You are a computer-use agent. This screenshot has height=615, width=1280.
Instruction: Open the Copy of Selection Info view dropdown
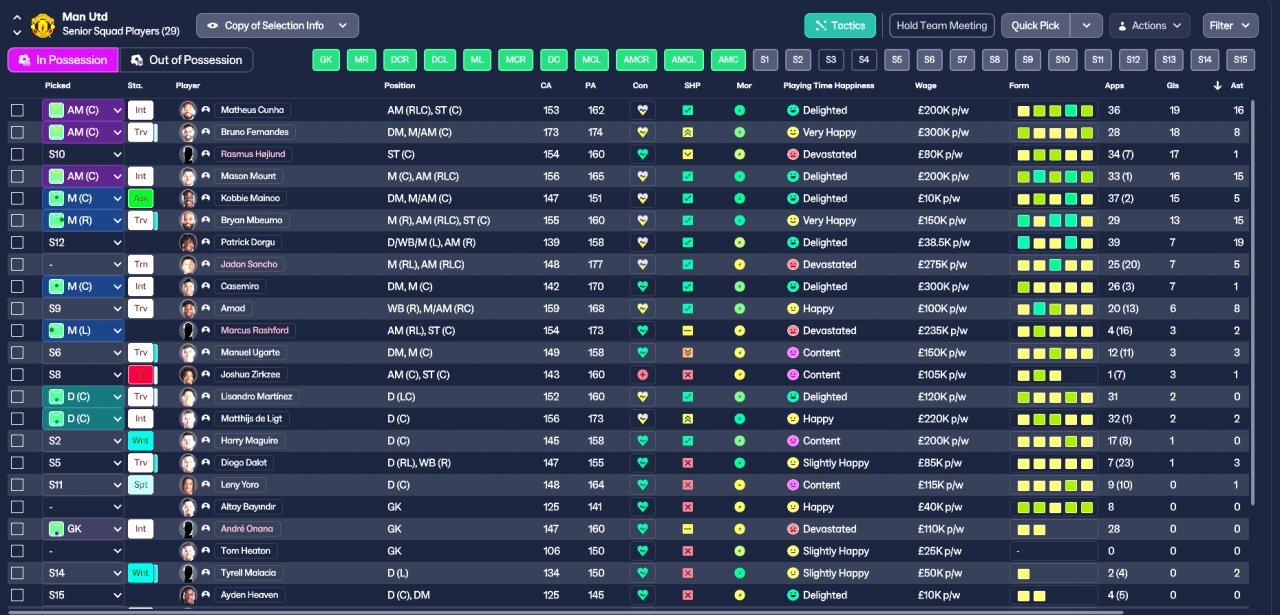[x=277, y=25]
